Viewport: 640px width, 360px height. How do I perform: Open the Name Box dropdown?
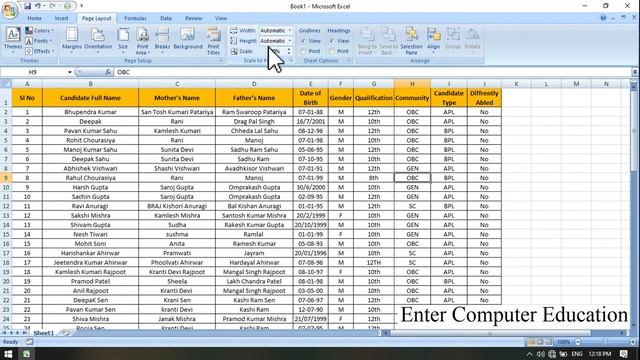tap(70, 72)
